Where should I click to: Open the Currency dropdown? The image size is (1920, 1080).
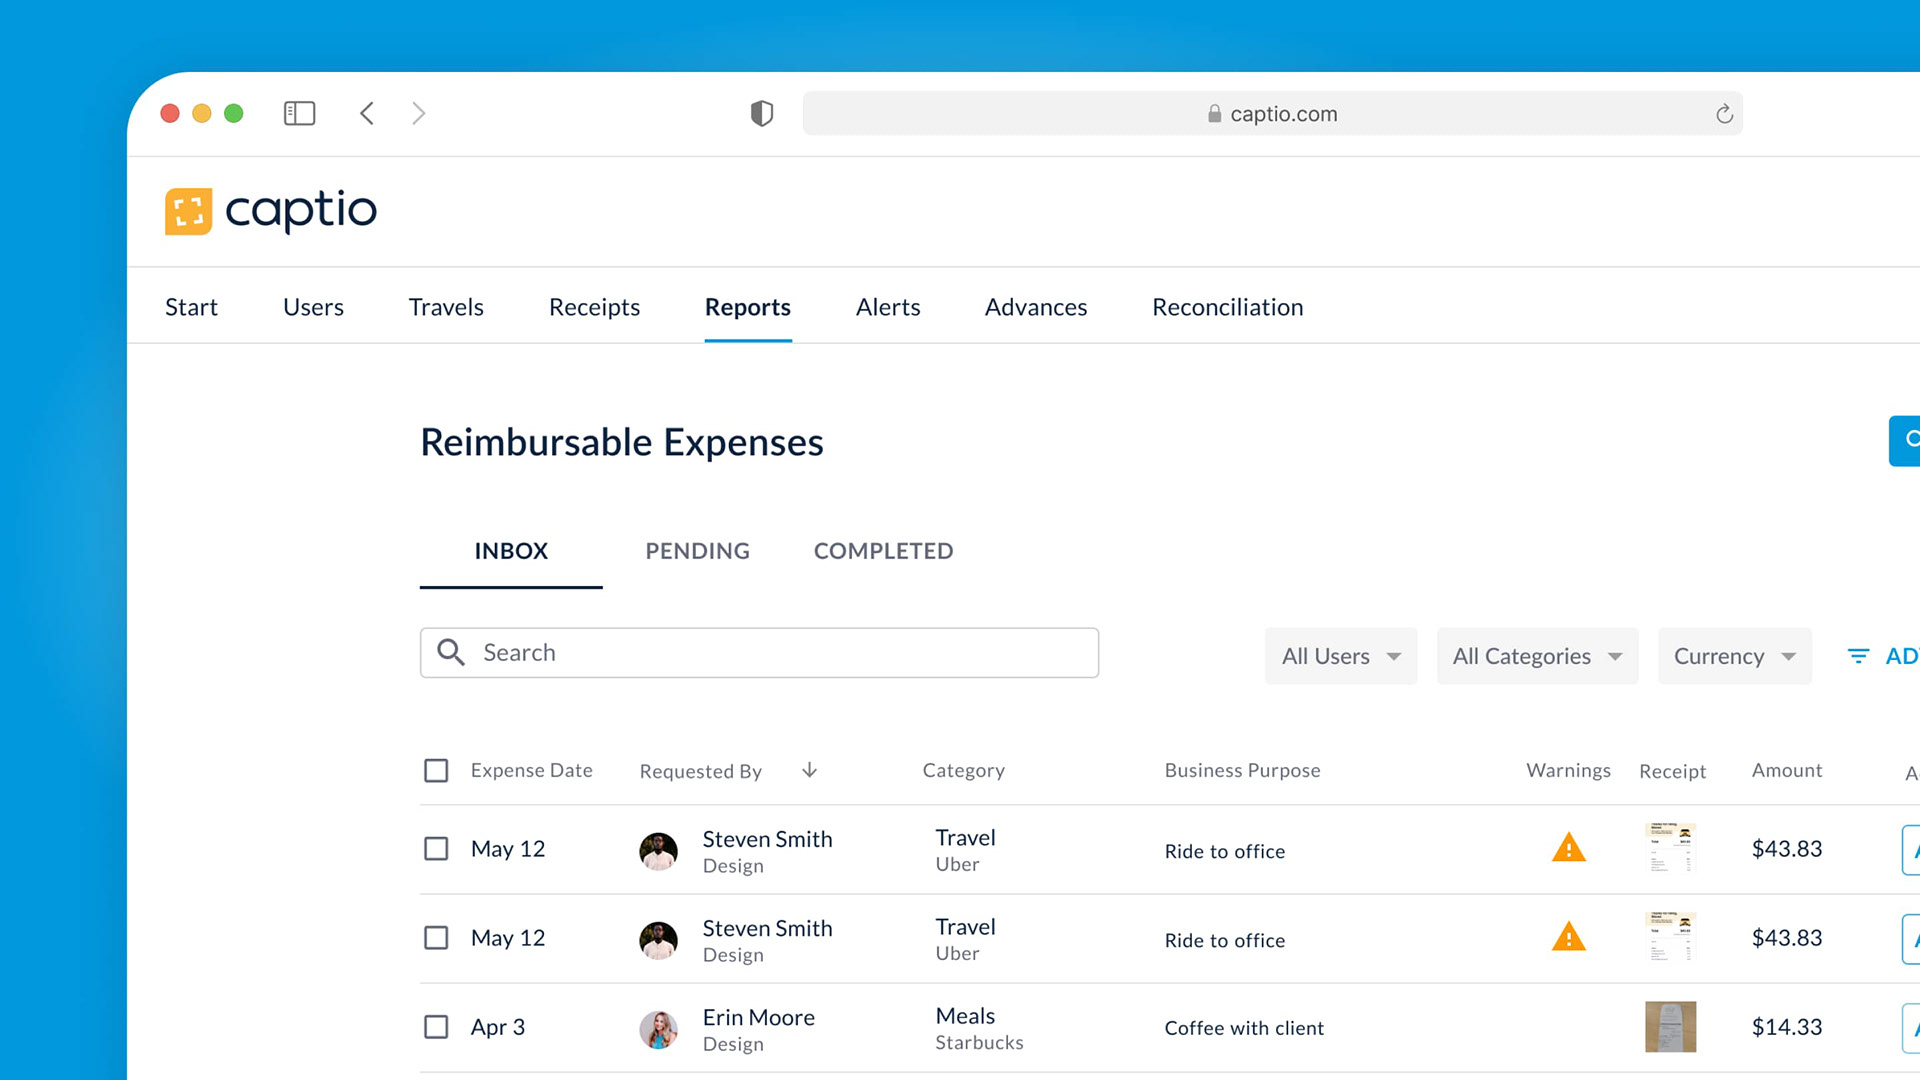coord(1734,656)
